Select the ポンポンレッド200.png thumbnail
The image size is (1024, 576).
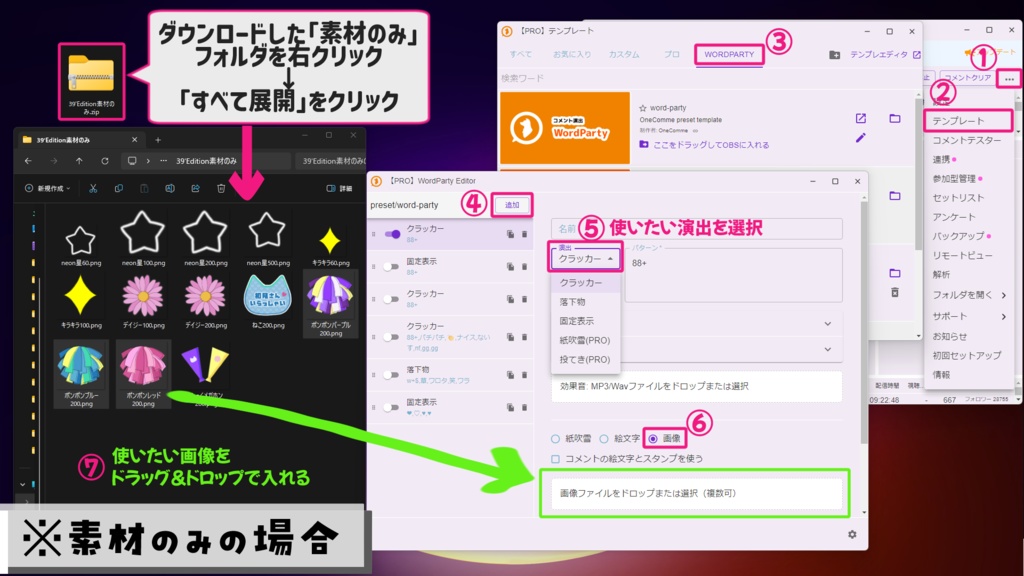coord(145,370)
